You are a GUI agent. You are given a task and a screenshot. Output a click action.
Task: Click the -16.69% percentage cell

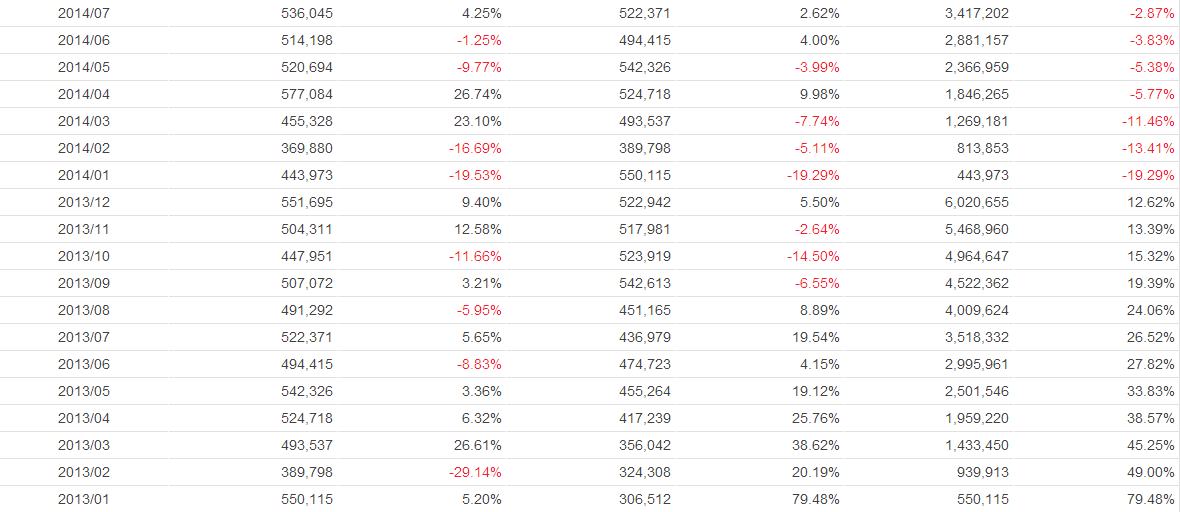click(x=475, y=148)
